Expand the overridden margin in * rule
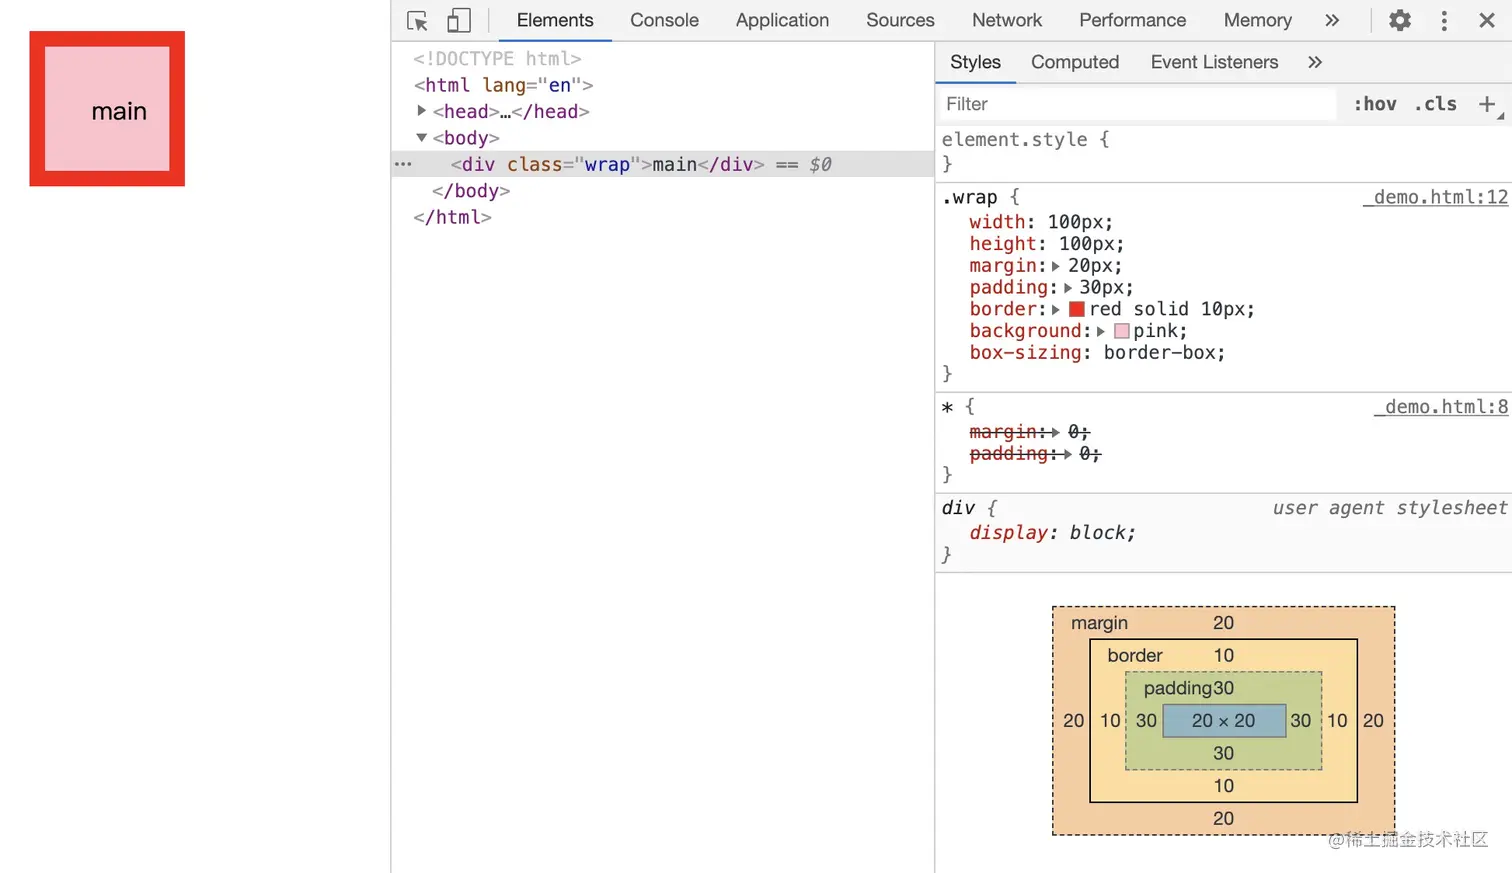 [x=1055, y=432]
